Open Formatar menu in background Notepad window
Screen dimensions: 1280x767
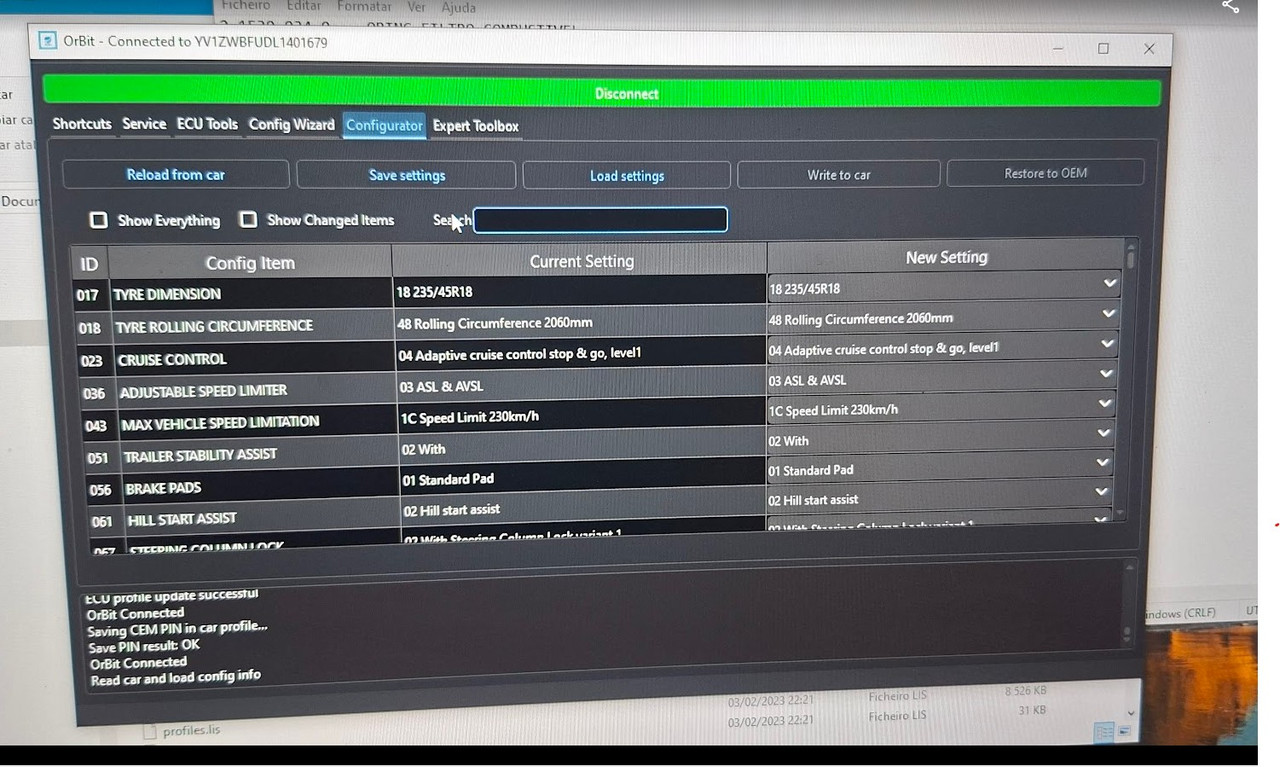[x=364, y=6]
